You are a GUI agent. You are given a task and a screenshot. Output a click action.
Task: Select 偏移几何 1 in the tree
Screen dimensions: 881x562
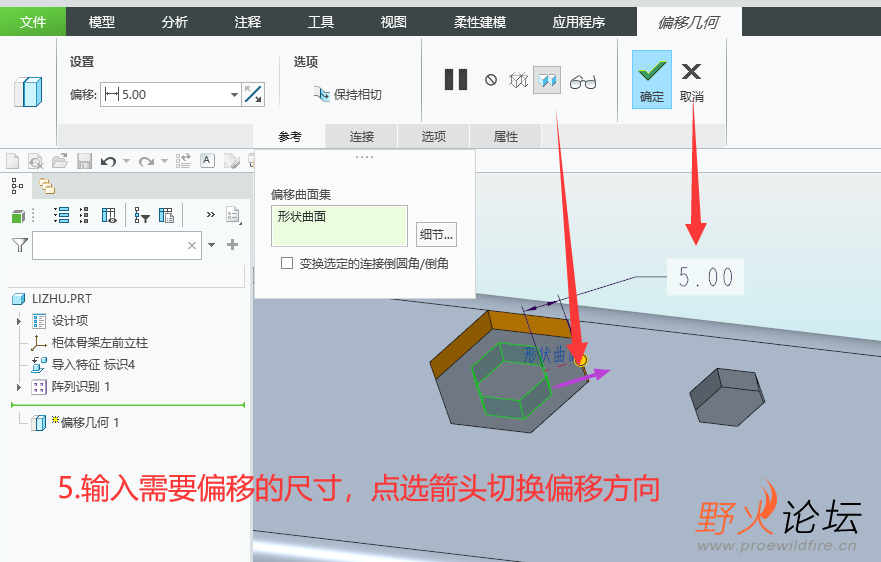[x=89, y=423]
